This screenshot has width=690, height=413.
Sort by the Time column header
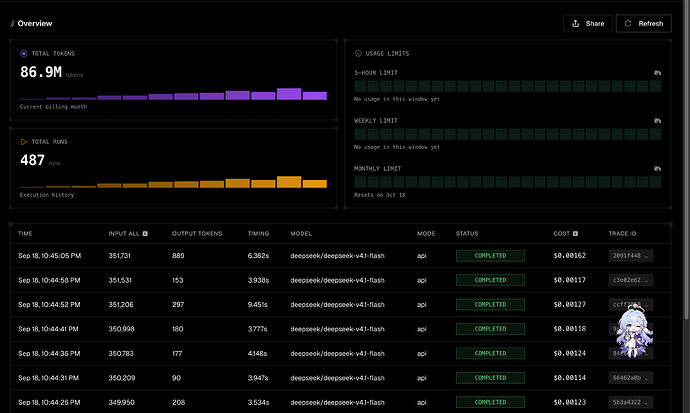25,234
